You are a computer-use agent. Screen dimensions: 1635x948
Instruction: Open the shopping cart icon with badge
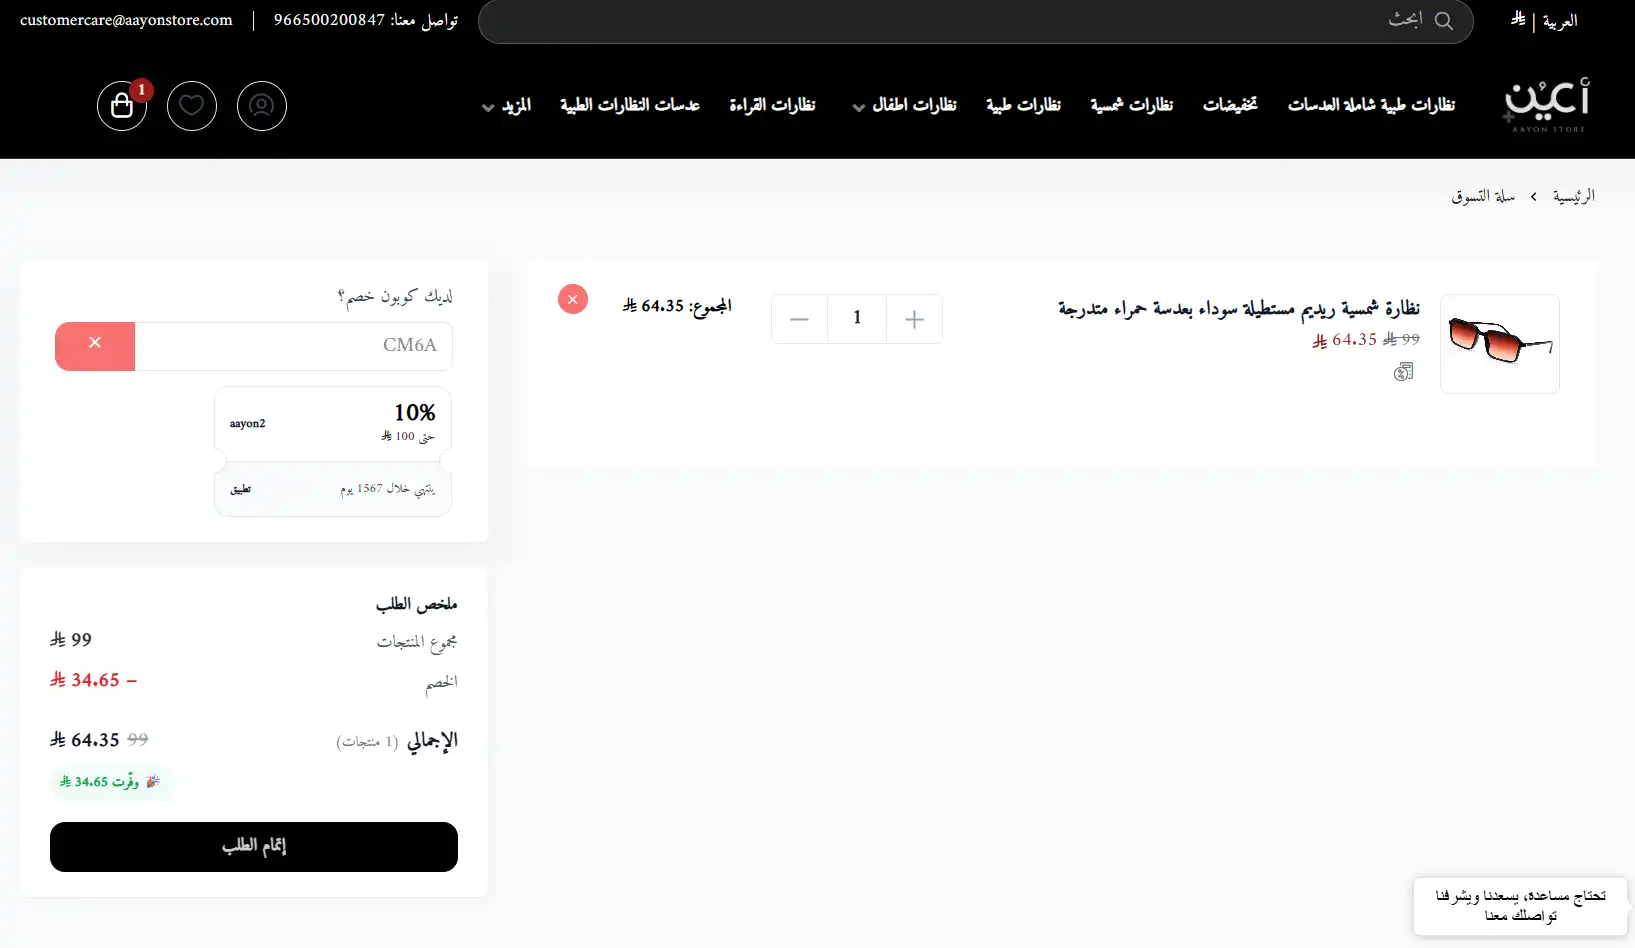[x=122, y=105]
